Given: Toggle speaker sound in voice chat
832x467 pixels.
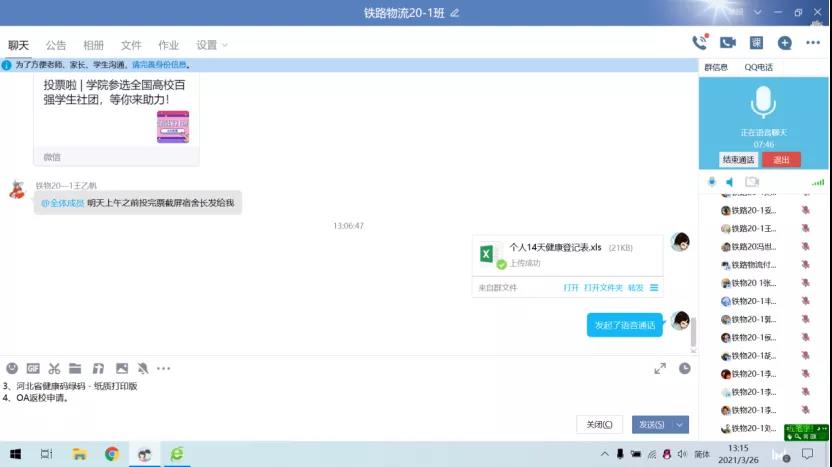Looking at the screenshot, I should (x=730, y=182).
